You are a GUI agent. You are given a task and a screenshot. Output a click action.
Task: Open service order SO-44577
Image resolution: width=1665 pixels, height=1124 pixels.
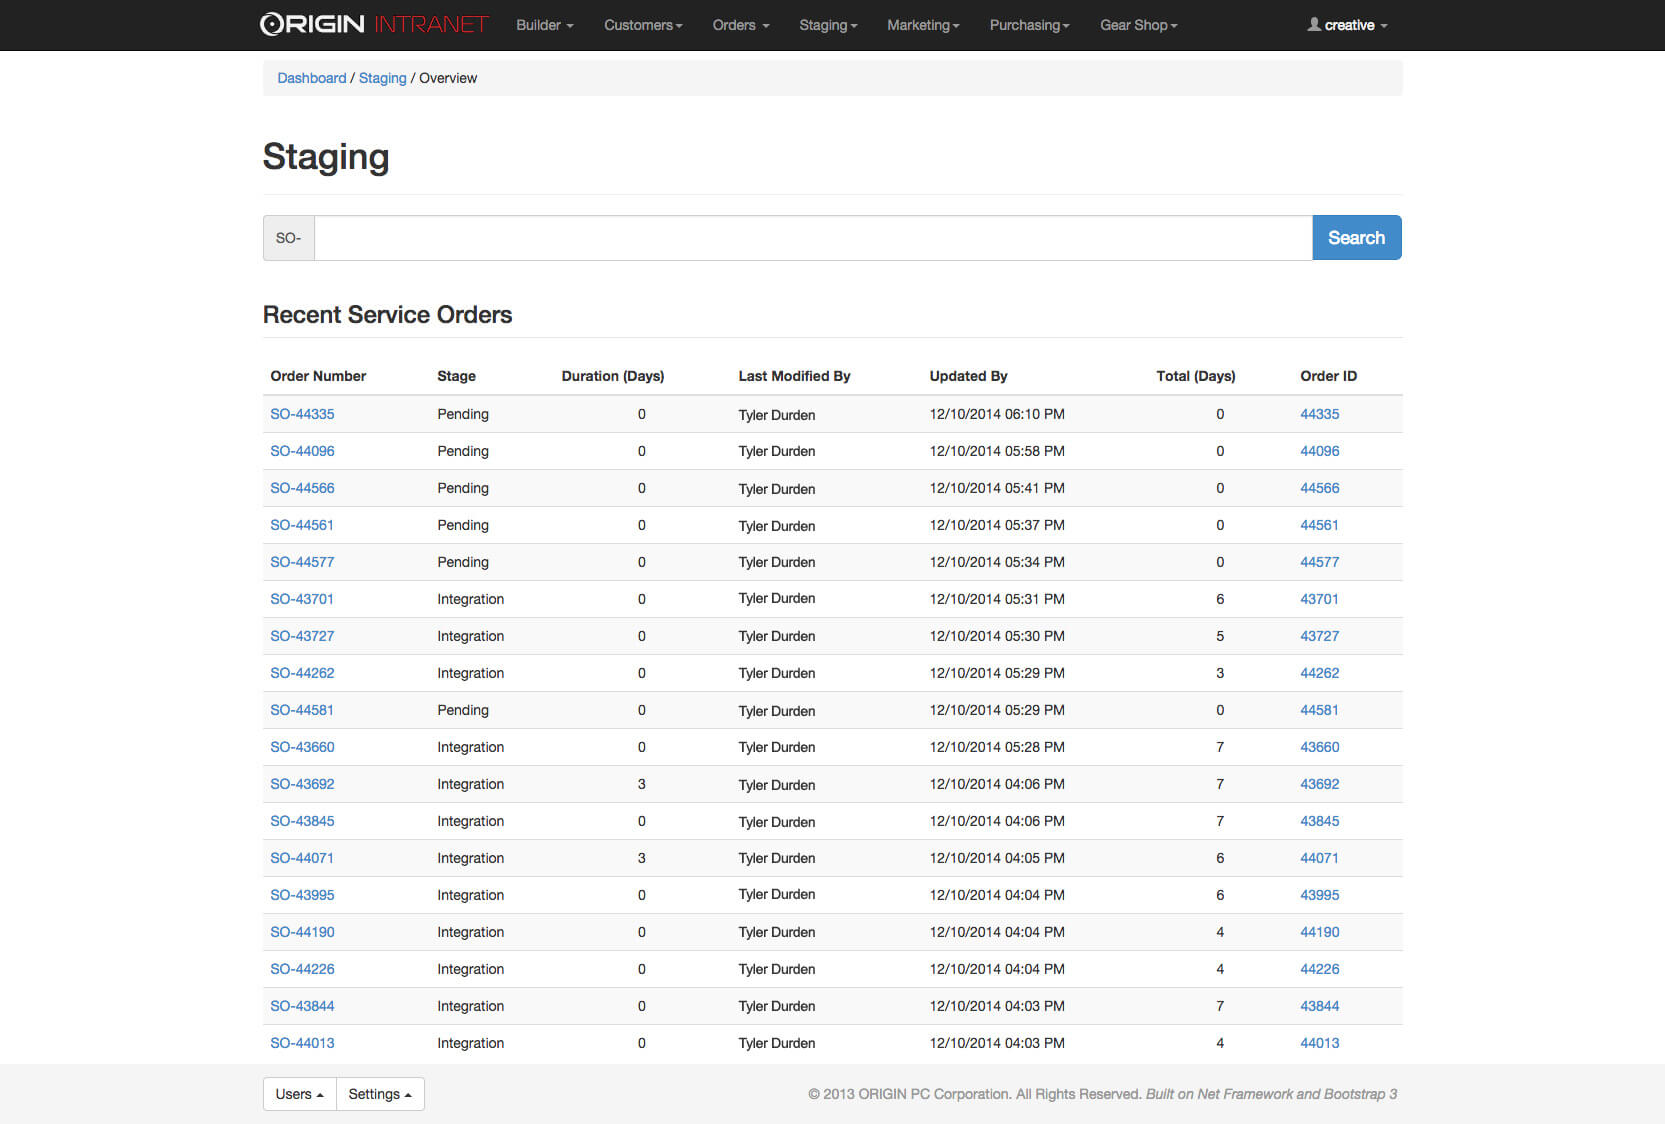click(302, 562)
